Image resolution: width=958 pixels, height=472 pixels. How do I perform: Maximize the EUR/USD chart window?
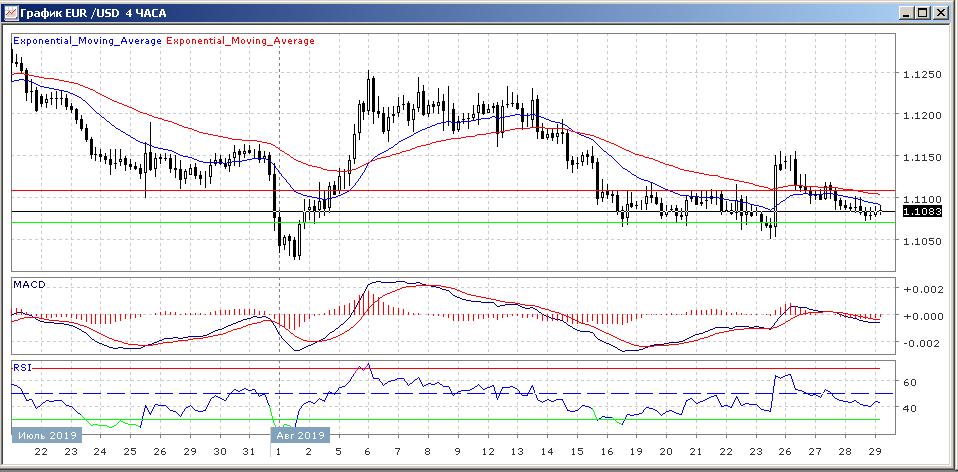[x=924, y=13]
